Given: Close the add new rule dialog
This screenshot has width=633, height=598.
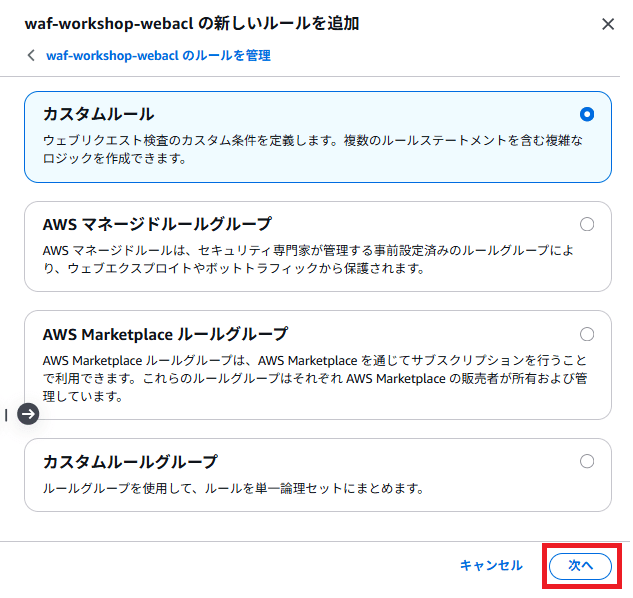Looking at the screenshot, I should 608,24.
